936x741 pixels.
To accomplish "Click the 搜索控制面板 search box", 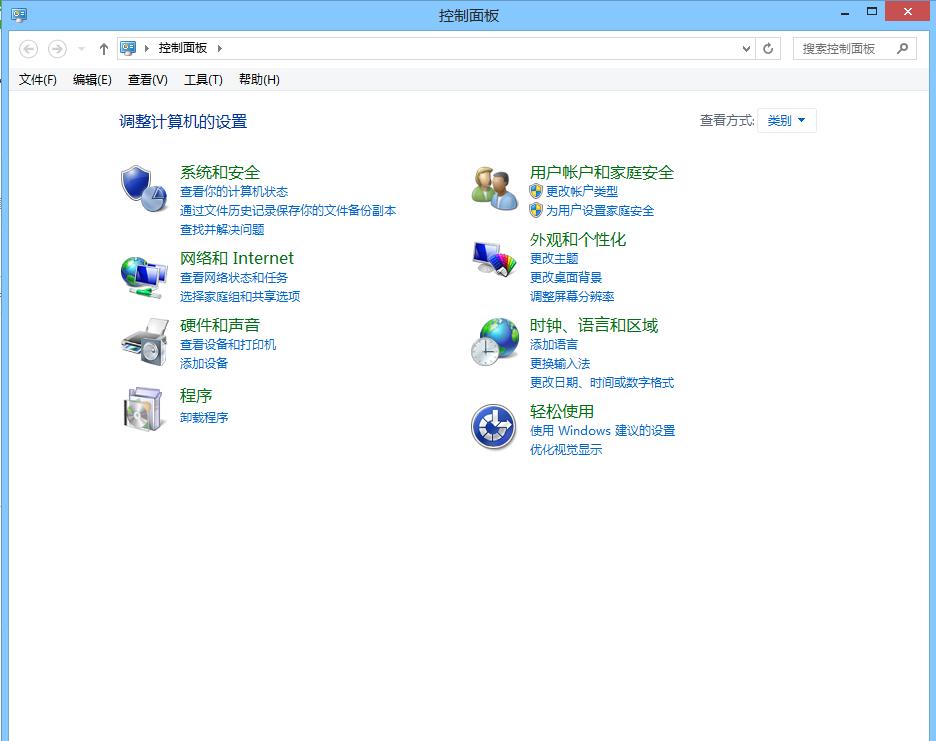I will (845, 48).
